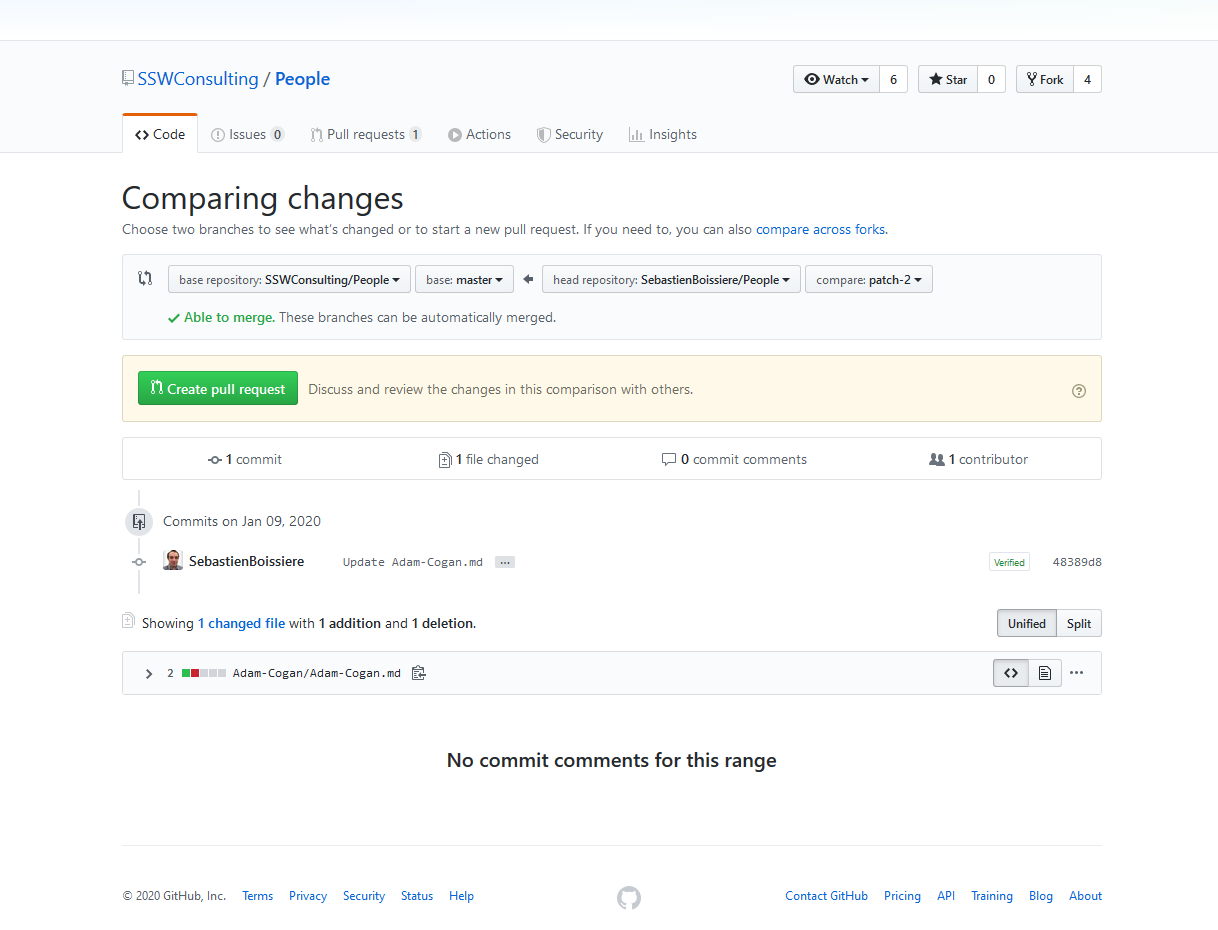Click the Verified badge on the commit
This screenshot has height=930, width=1218.
(1009, 562)
